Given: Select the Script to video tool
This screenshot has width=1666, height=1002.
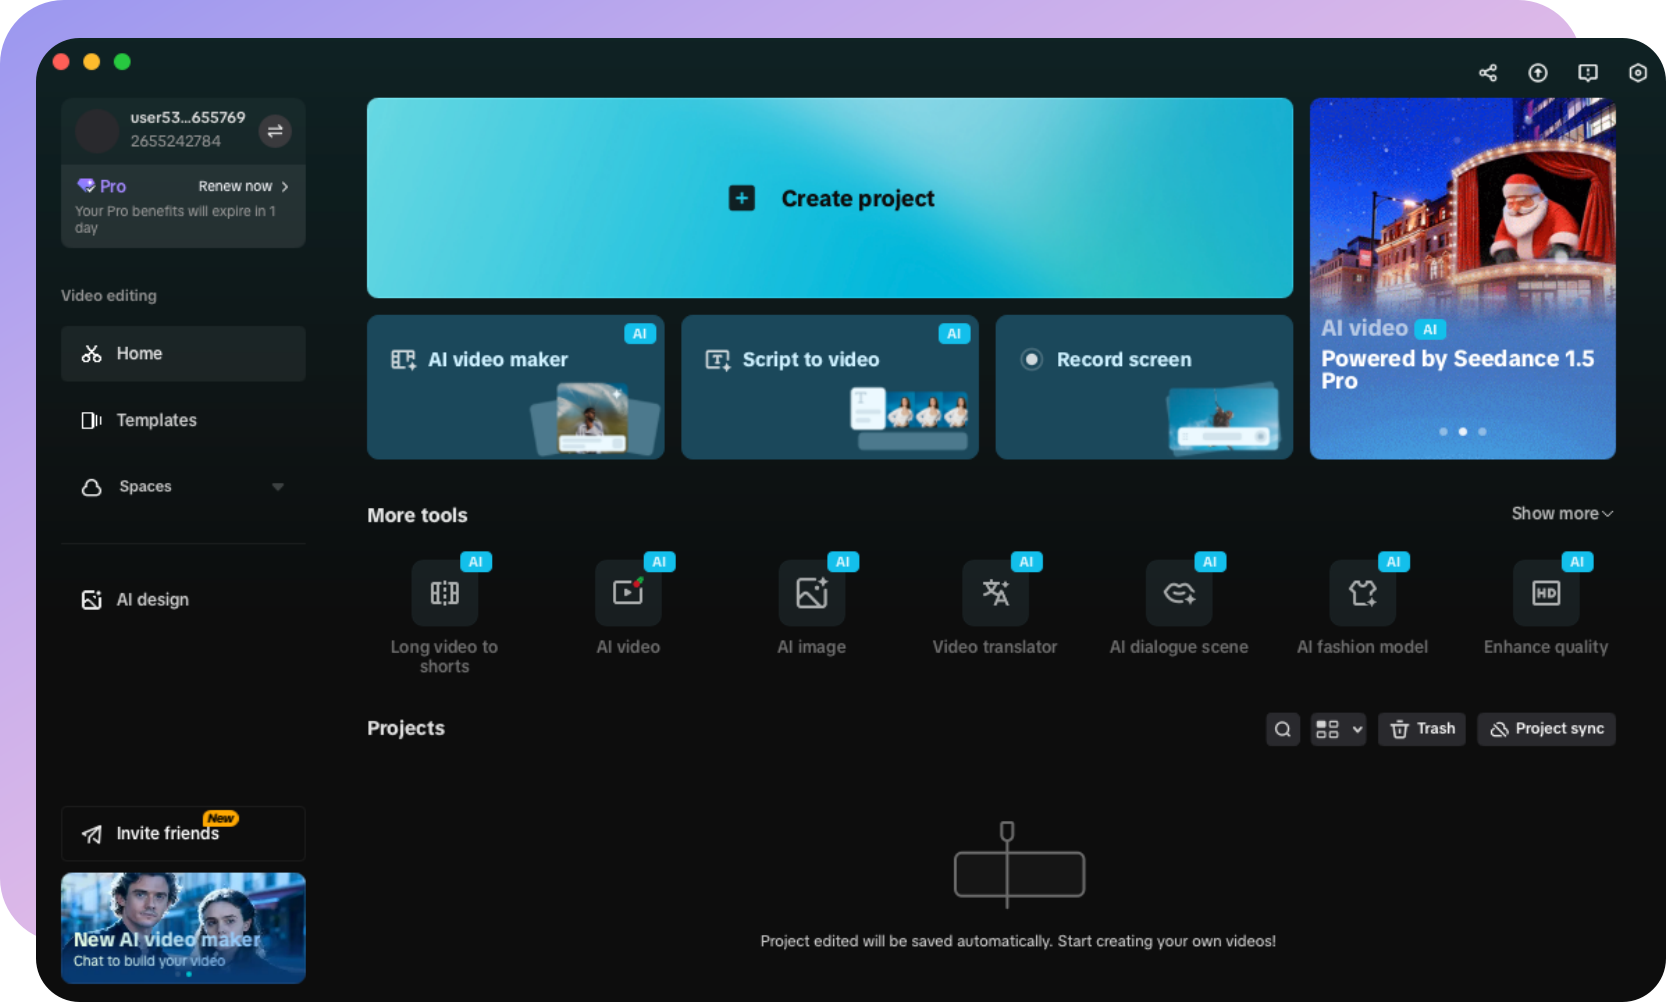Looking at the screenshot, I should pyautogui.click(x=829, y=387).
